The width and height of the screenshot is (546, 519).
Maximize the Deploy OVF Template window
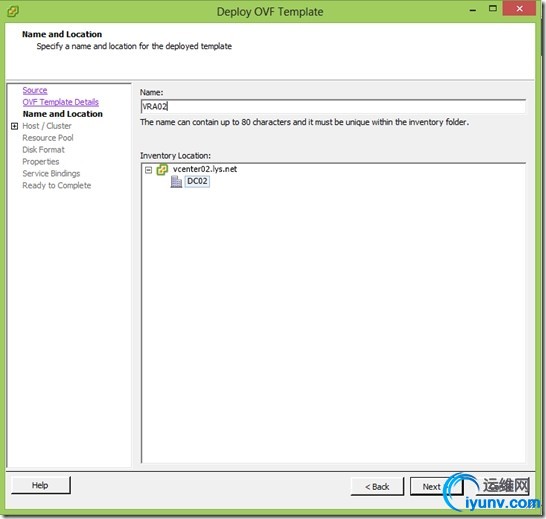tap(492, 9)
